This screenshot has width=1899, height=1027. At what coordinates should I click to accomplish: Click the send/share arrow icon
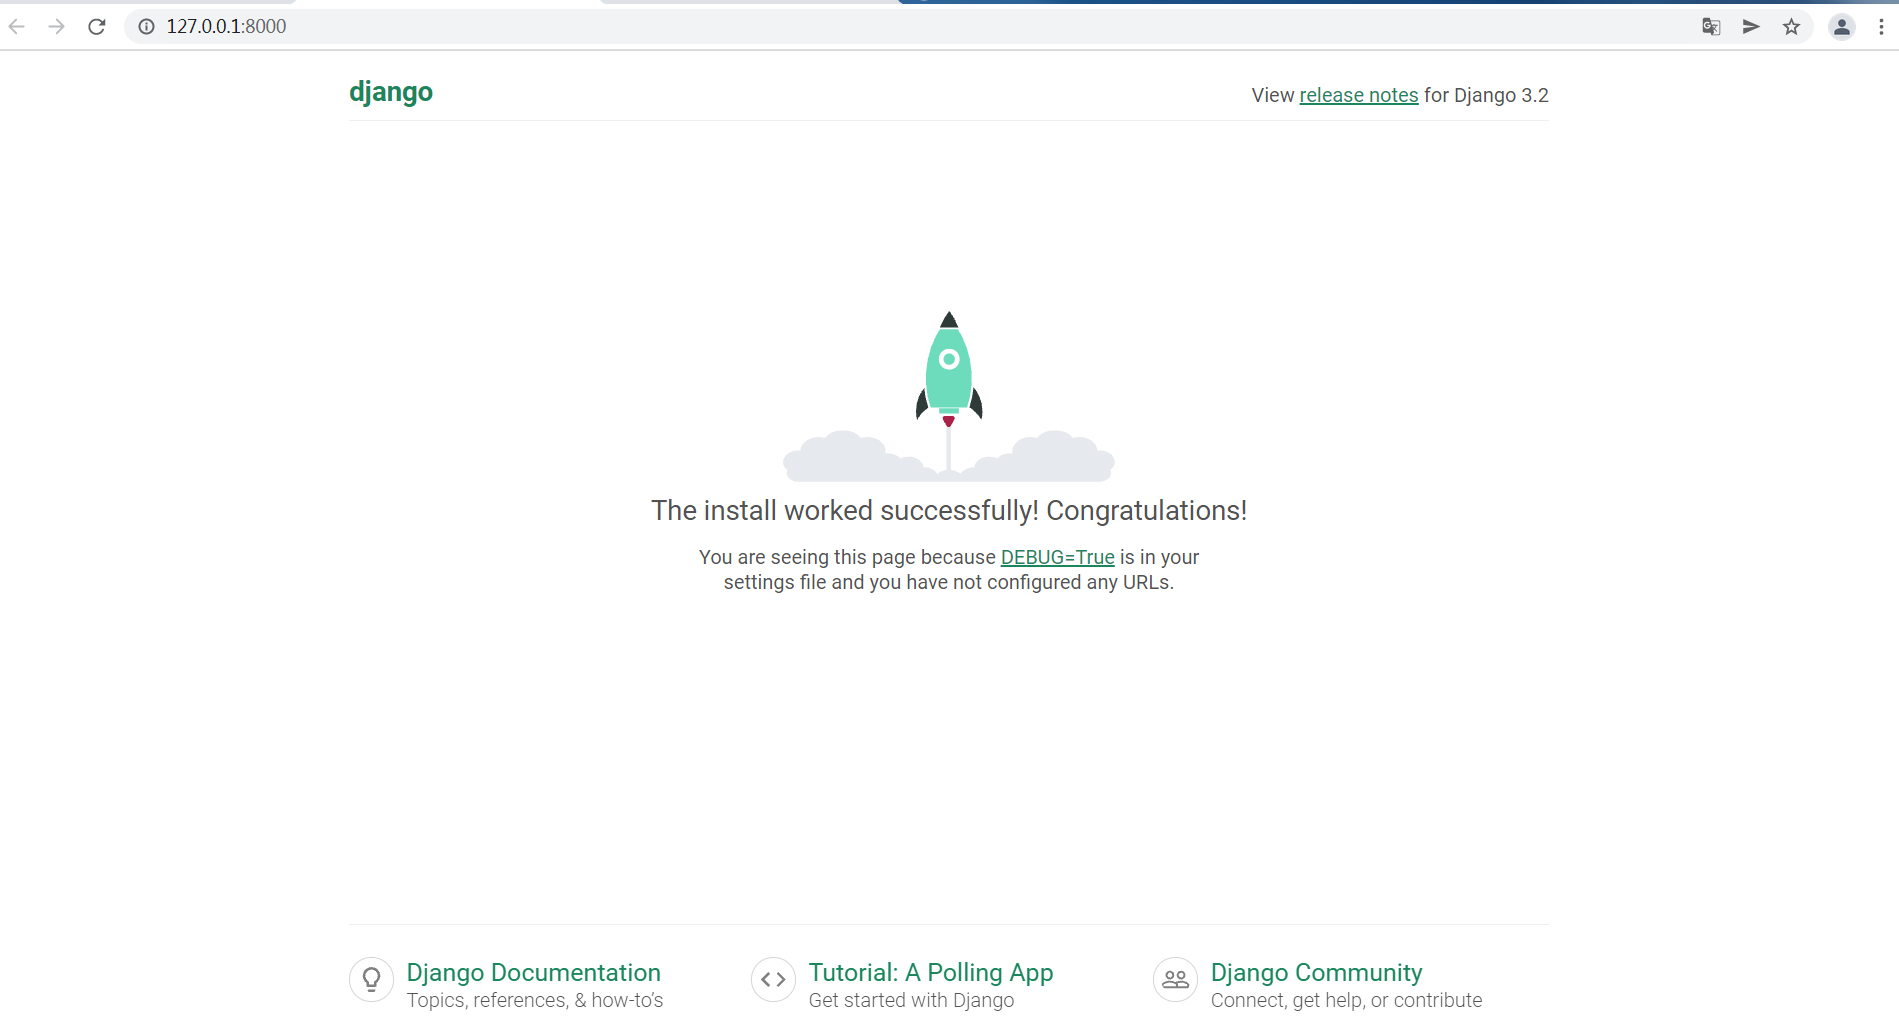click(1751, 27)
